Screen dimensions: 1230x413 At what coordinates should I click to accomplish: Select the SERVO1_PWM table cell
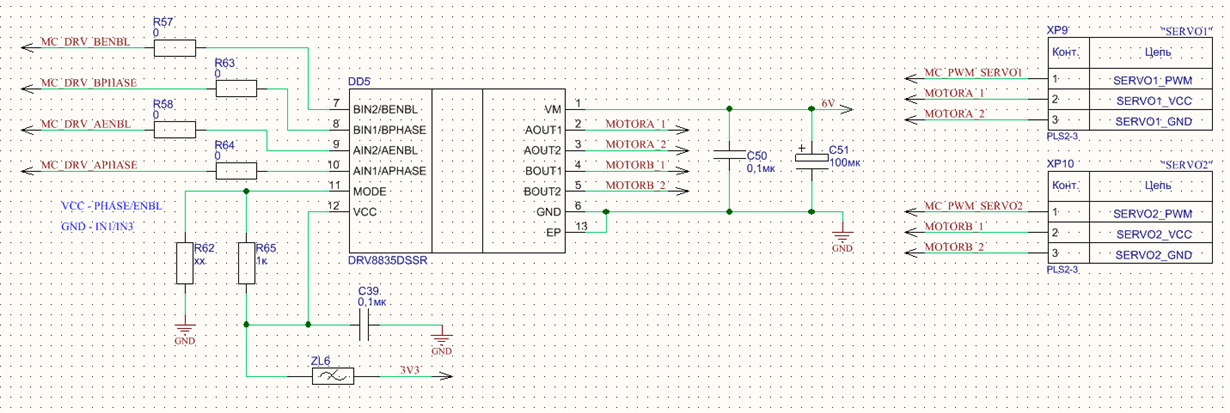pyautogui.click(x=1151, y=79)
